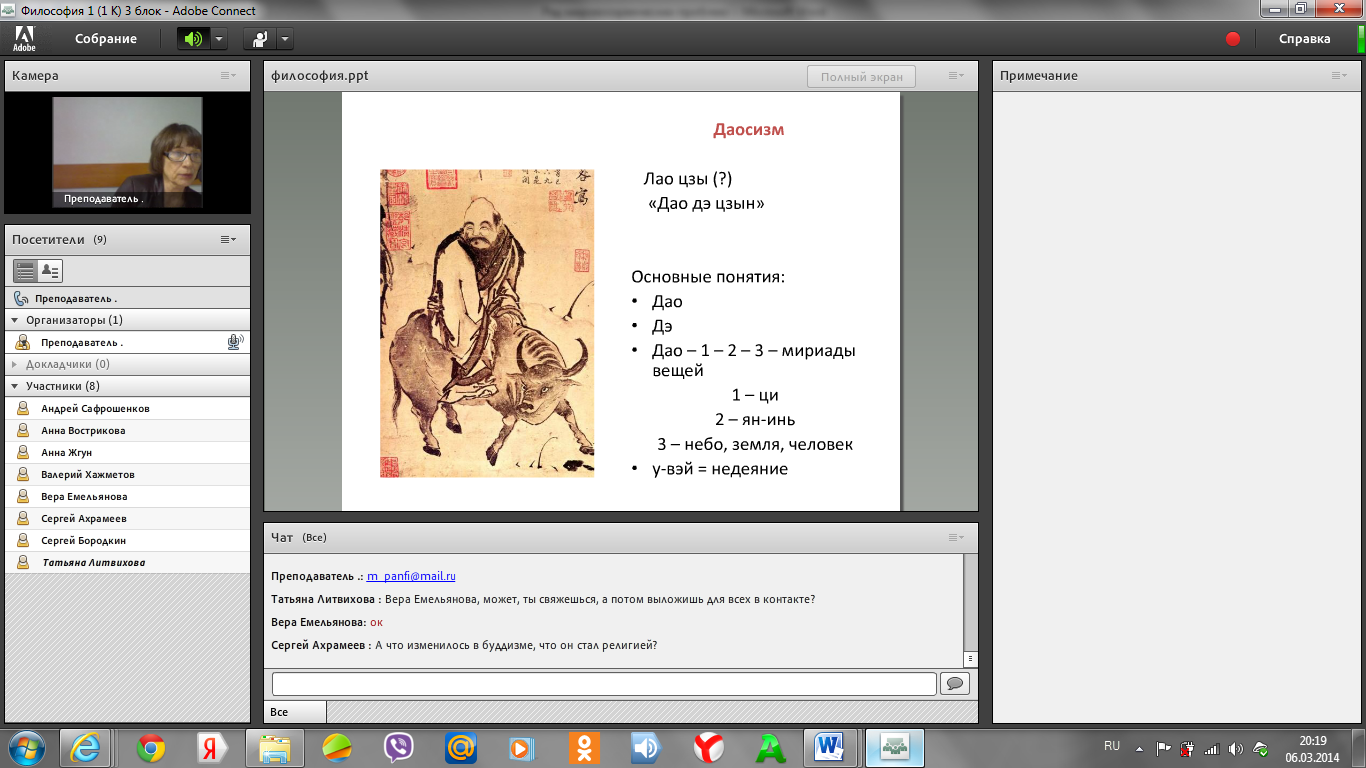Show hidden tray icons arrow
This screenshot has width=1366, height=768.
click(x=1139, y=748)
